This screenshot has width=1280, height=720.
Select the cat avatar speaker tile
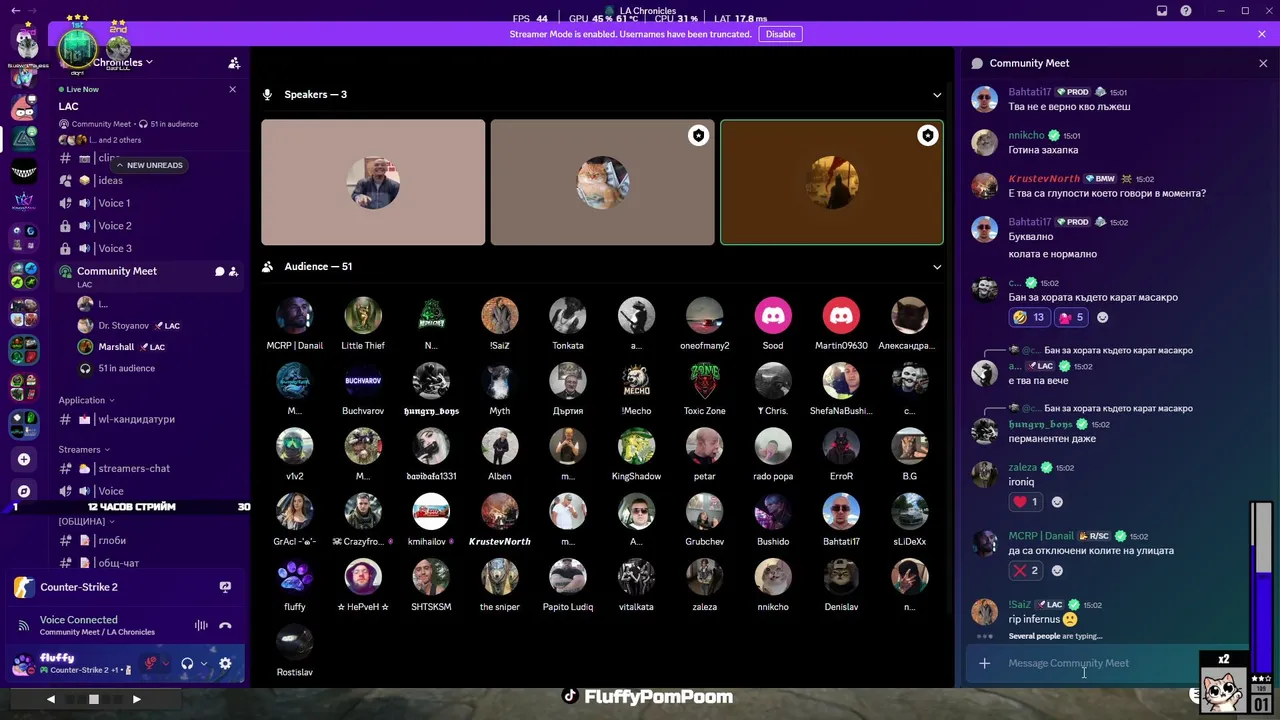point(603,182)
